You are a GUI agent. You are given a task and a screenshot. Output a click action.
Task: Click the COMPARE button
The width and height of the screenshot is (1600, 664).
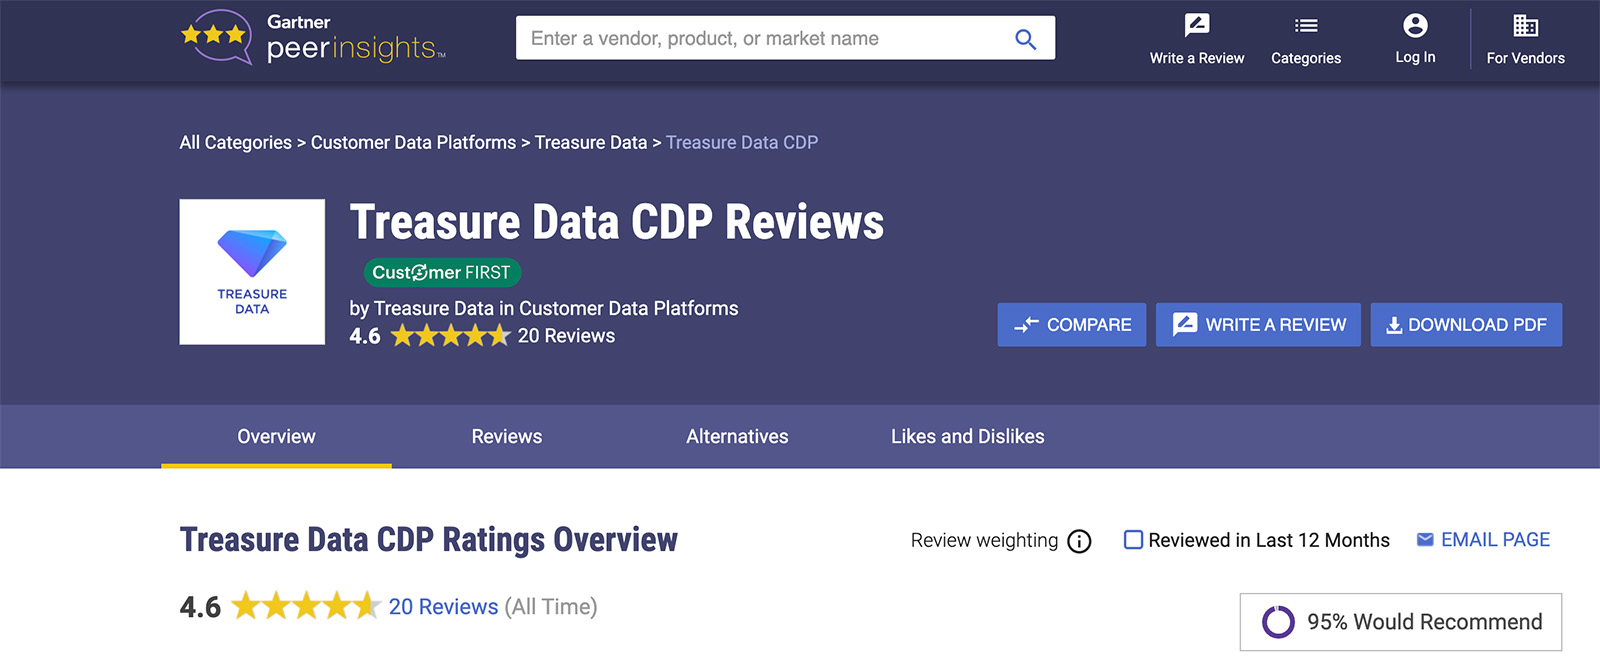[1072, 325]
